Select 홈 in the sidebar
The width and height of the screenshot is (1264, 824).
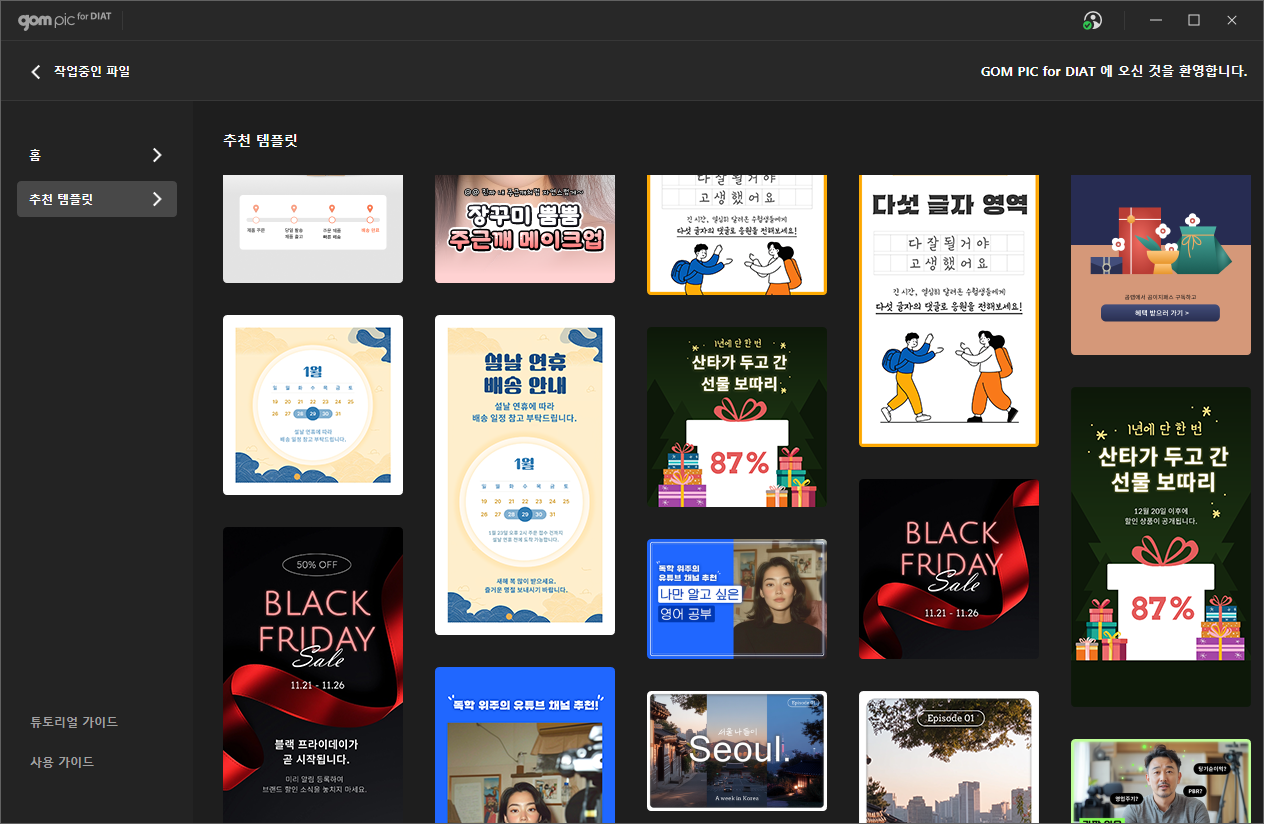tap(36, 155)
